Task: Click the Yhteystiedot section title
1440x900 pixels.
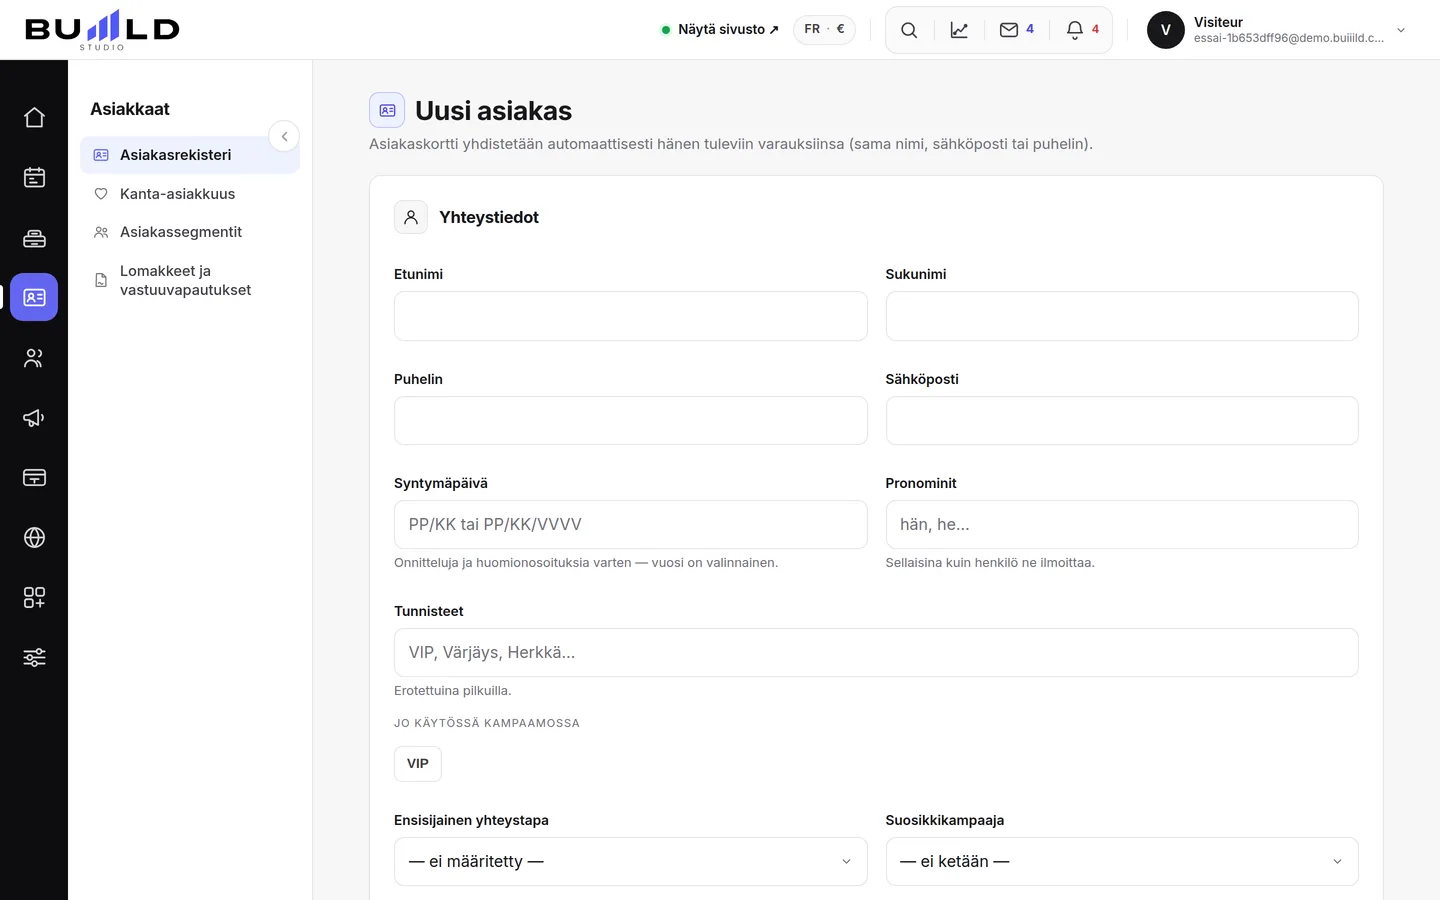Action: pyautogui.click(x=489, y=217)
